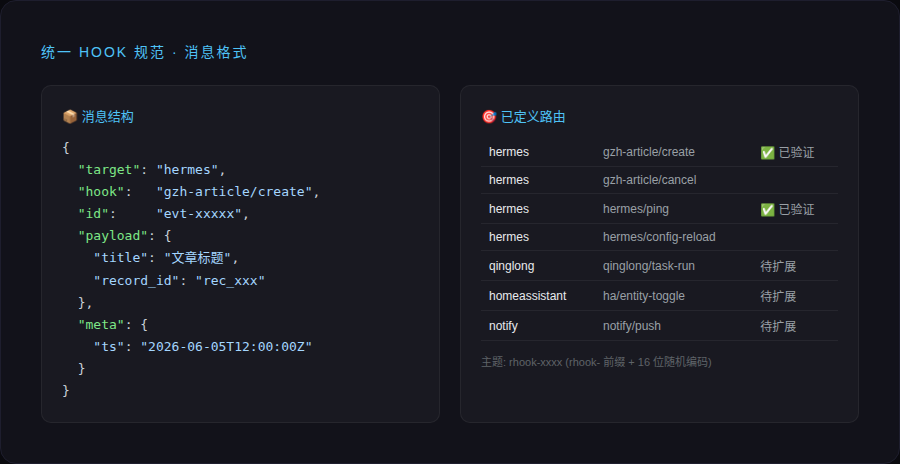Image resolution: width=900 pixels, height=464 pixels.
Task: Click the "rec_xxx" value
Action: coord(230,281)
